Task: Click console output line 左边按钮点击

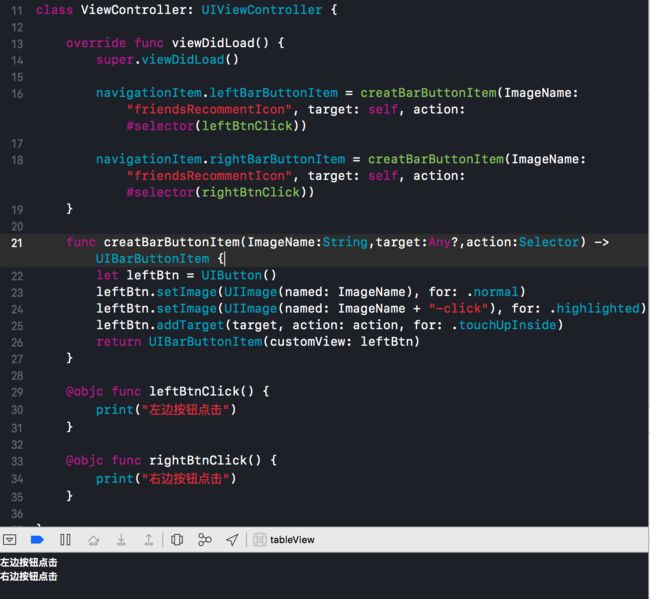Action: coord(29,563)
